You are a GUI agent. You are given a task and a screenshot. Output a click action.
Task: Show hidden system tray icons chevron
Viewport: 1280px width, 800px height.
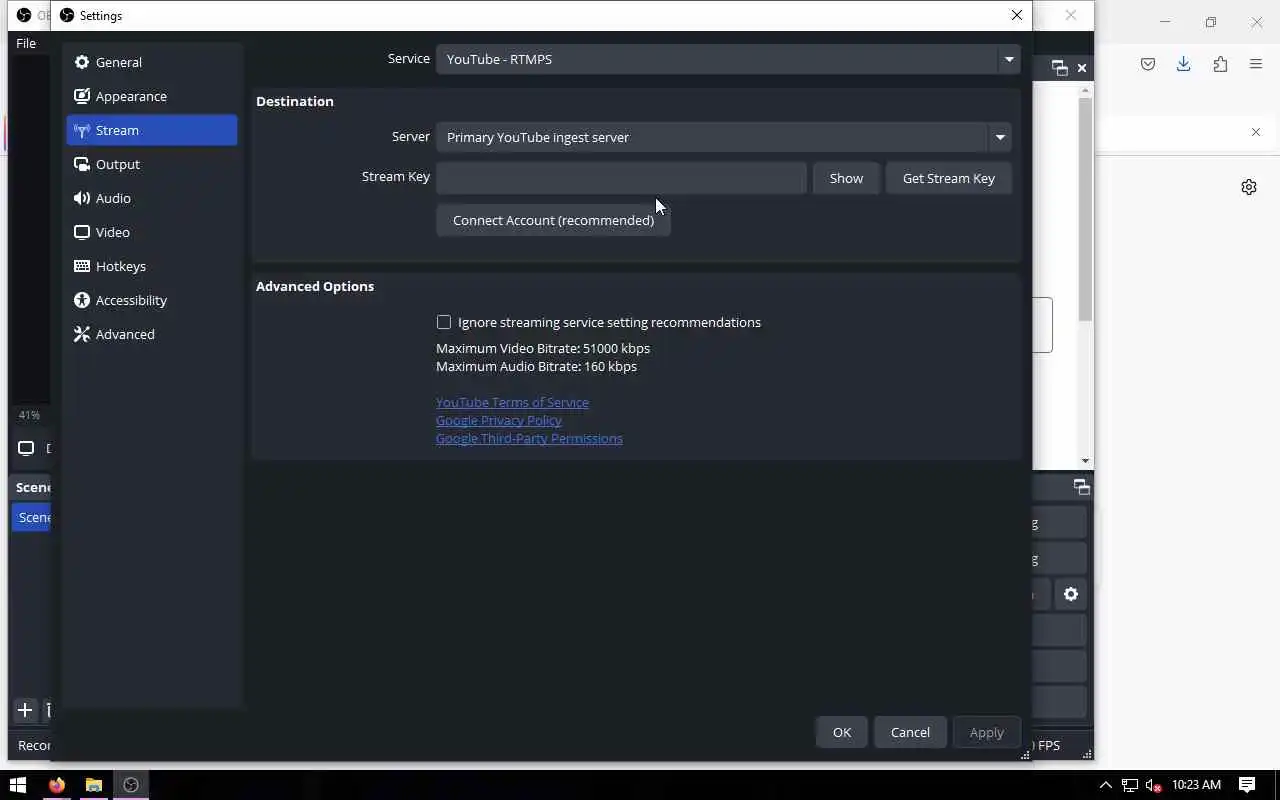coord(1105,785)
